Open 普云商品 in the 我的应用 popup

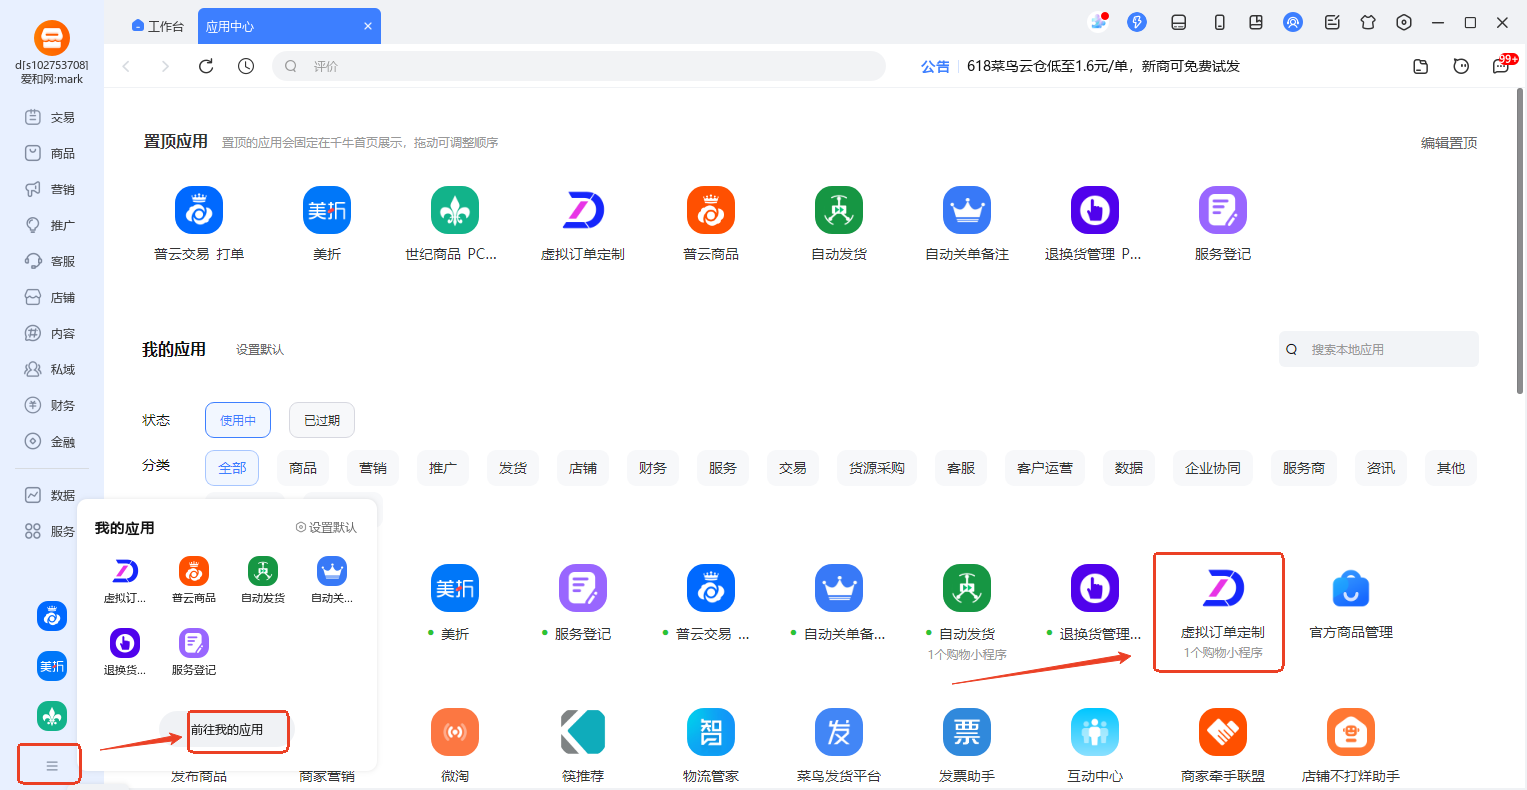[194, 571]
